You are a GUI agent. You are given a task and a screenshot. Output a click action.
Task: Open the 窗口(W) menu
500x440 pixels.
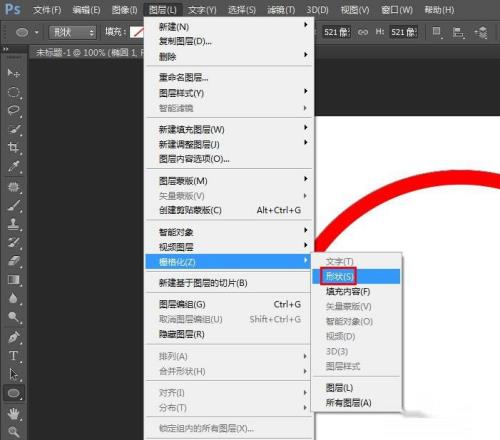click(397, 10)
